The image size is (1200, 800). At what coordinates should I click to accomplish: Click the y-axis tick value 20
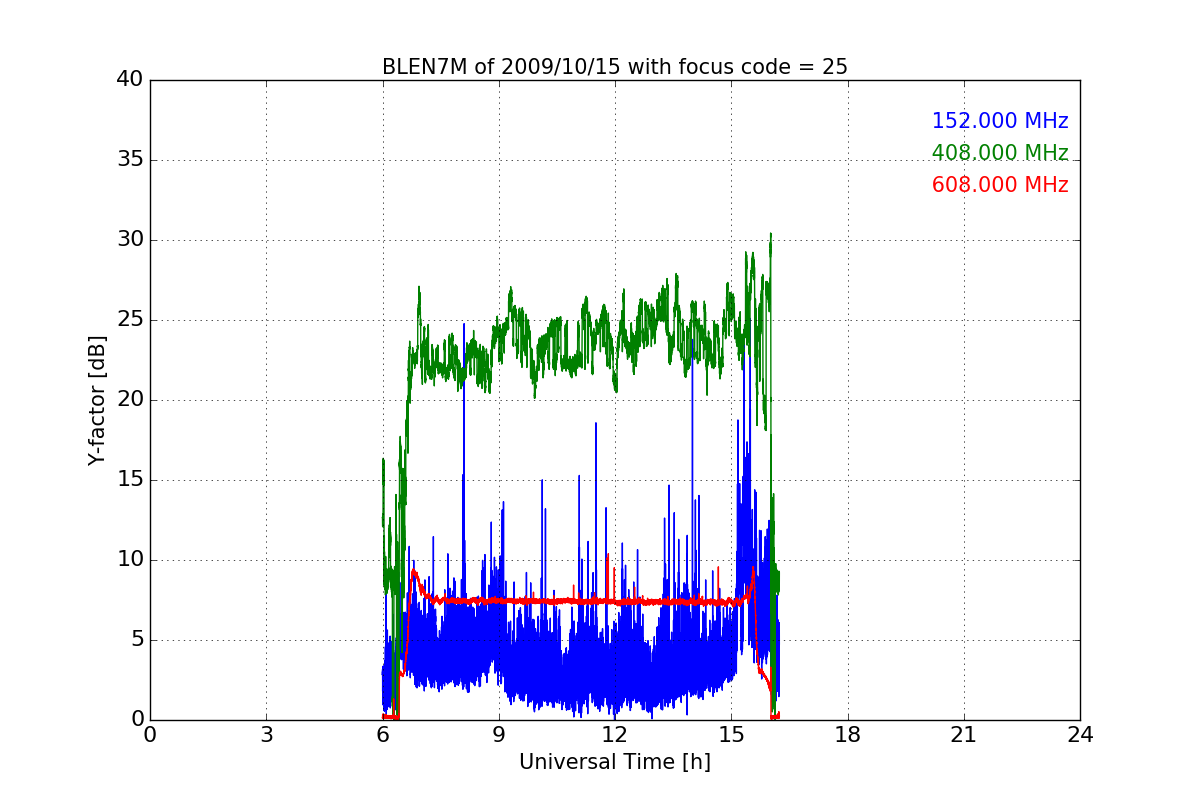[x=130, y=400]
